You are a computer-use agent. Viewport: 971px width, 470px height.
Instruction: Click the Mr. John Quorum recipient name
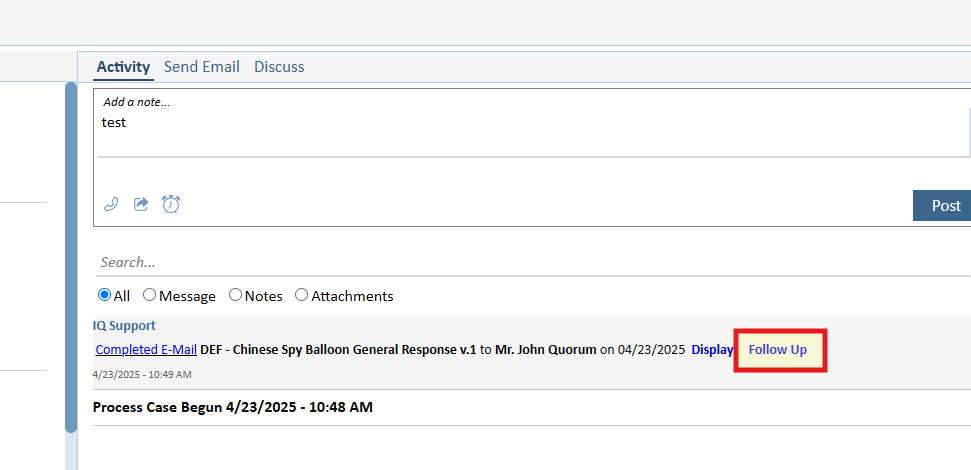point(546,349)
